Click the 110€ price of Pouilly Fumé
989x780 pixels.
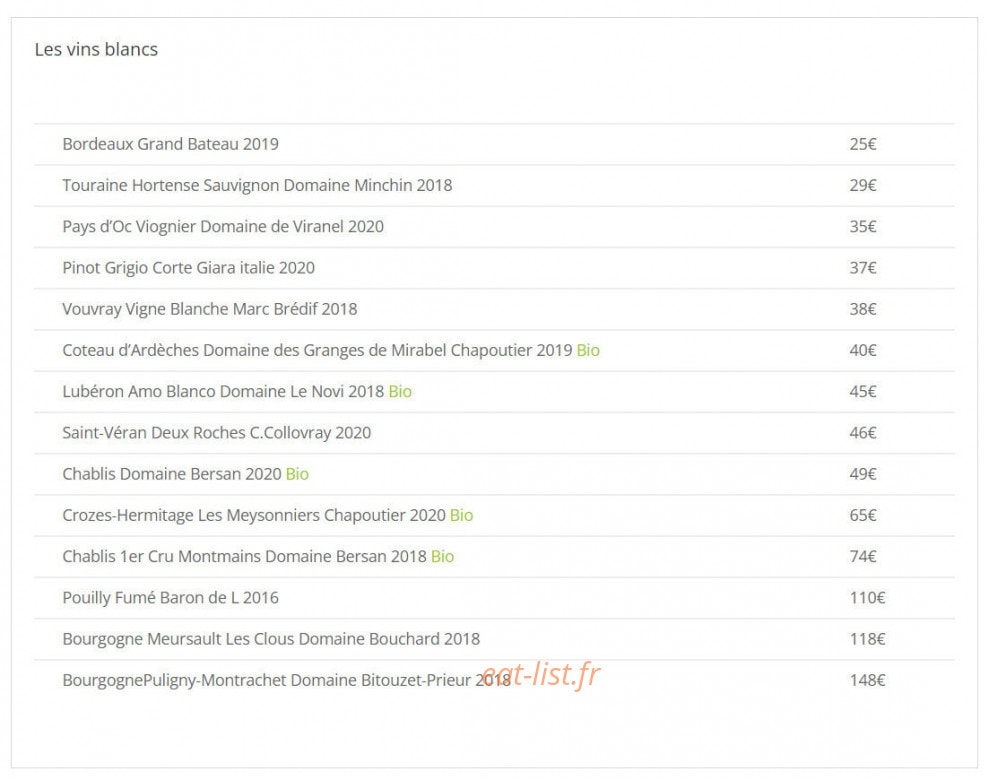pos(867,598)
